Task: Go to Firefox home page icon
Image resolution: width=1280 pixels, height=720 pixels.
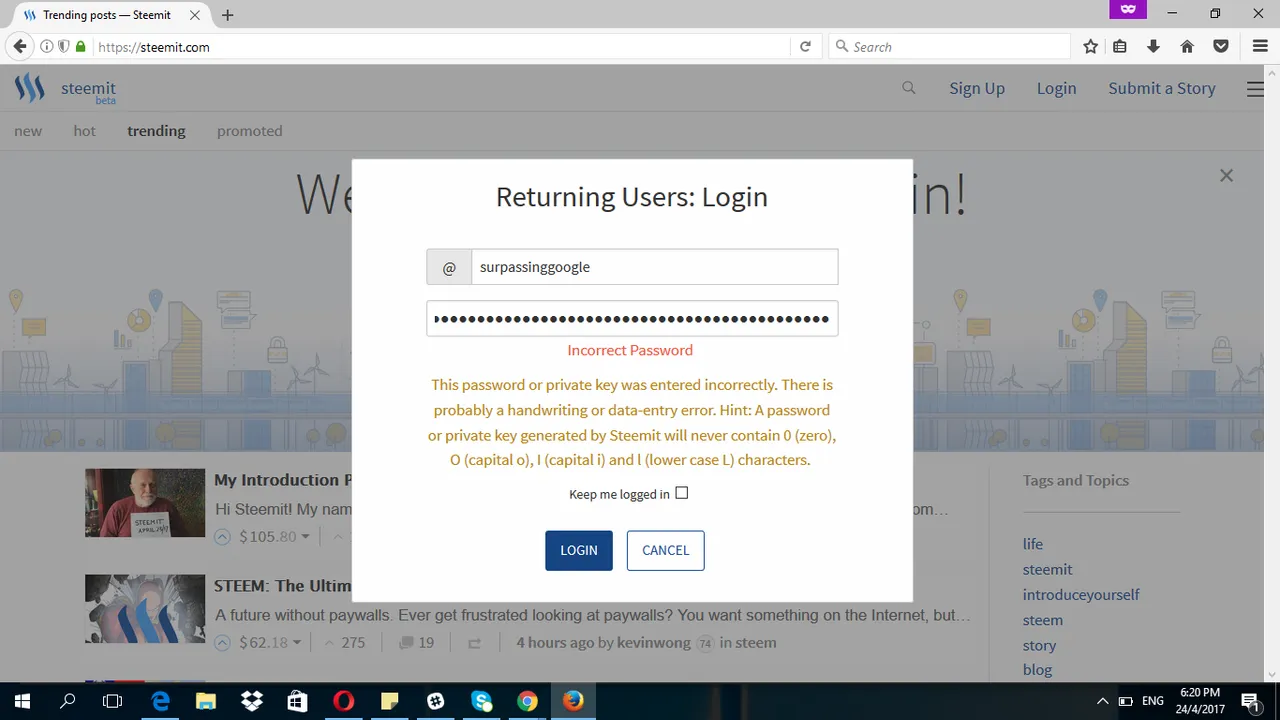Action: point(1187,47)
